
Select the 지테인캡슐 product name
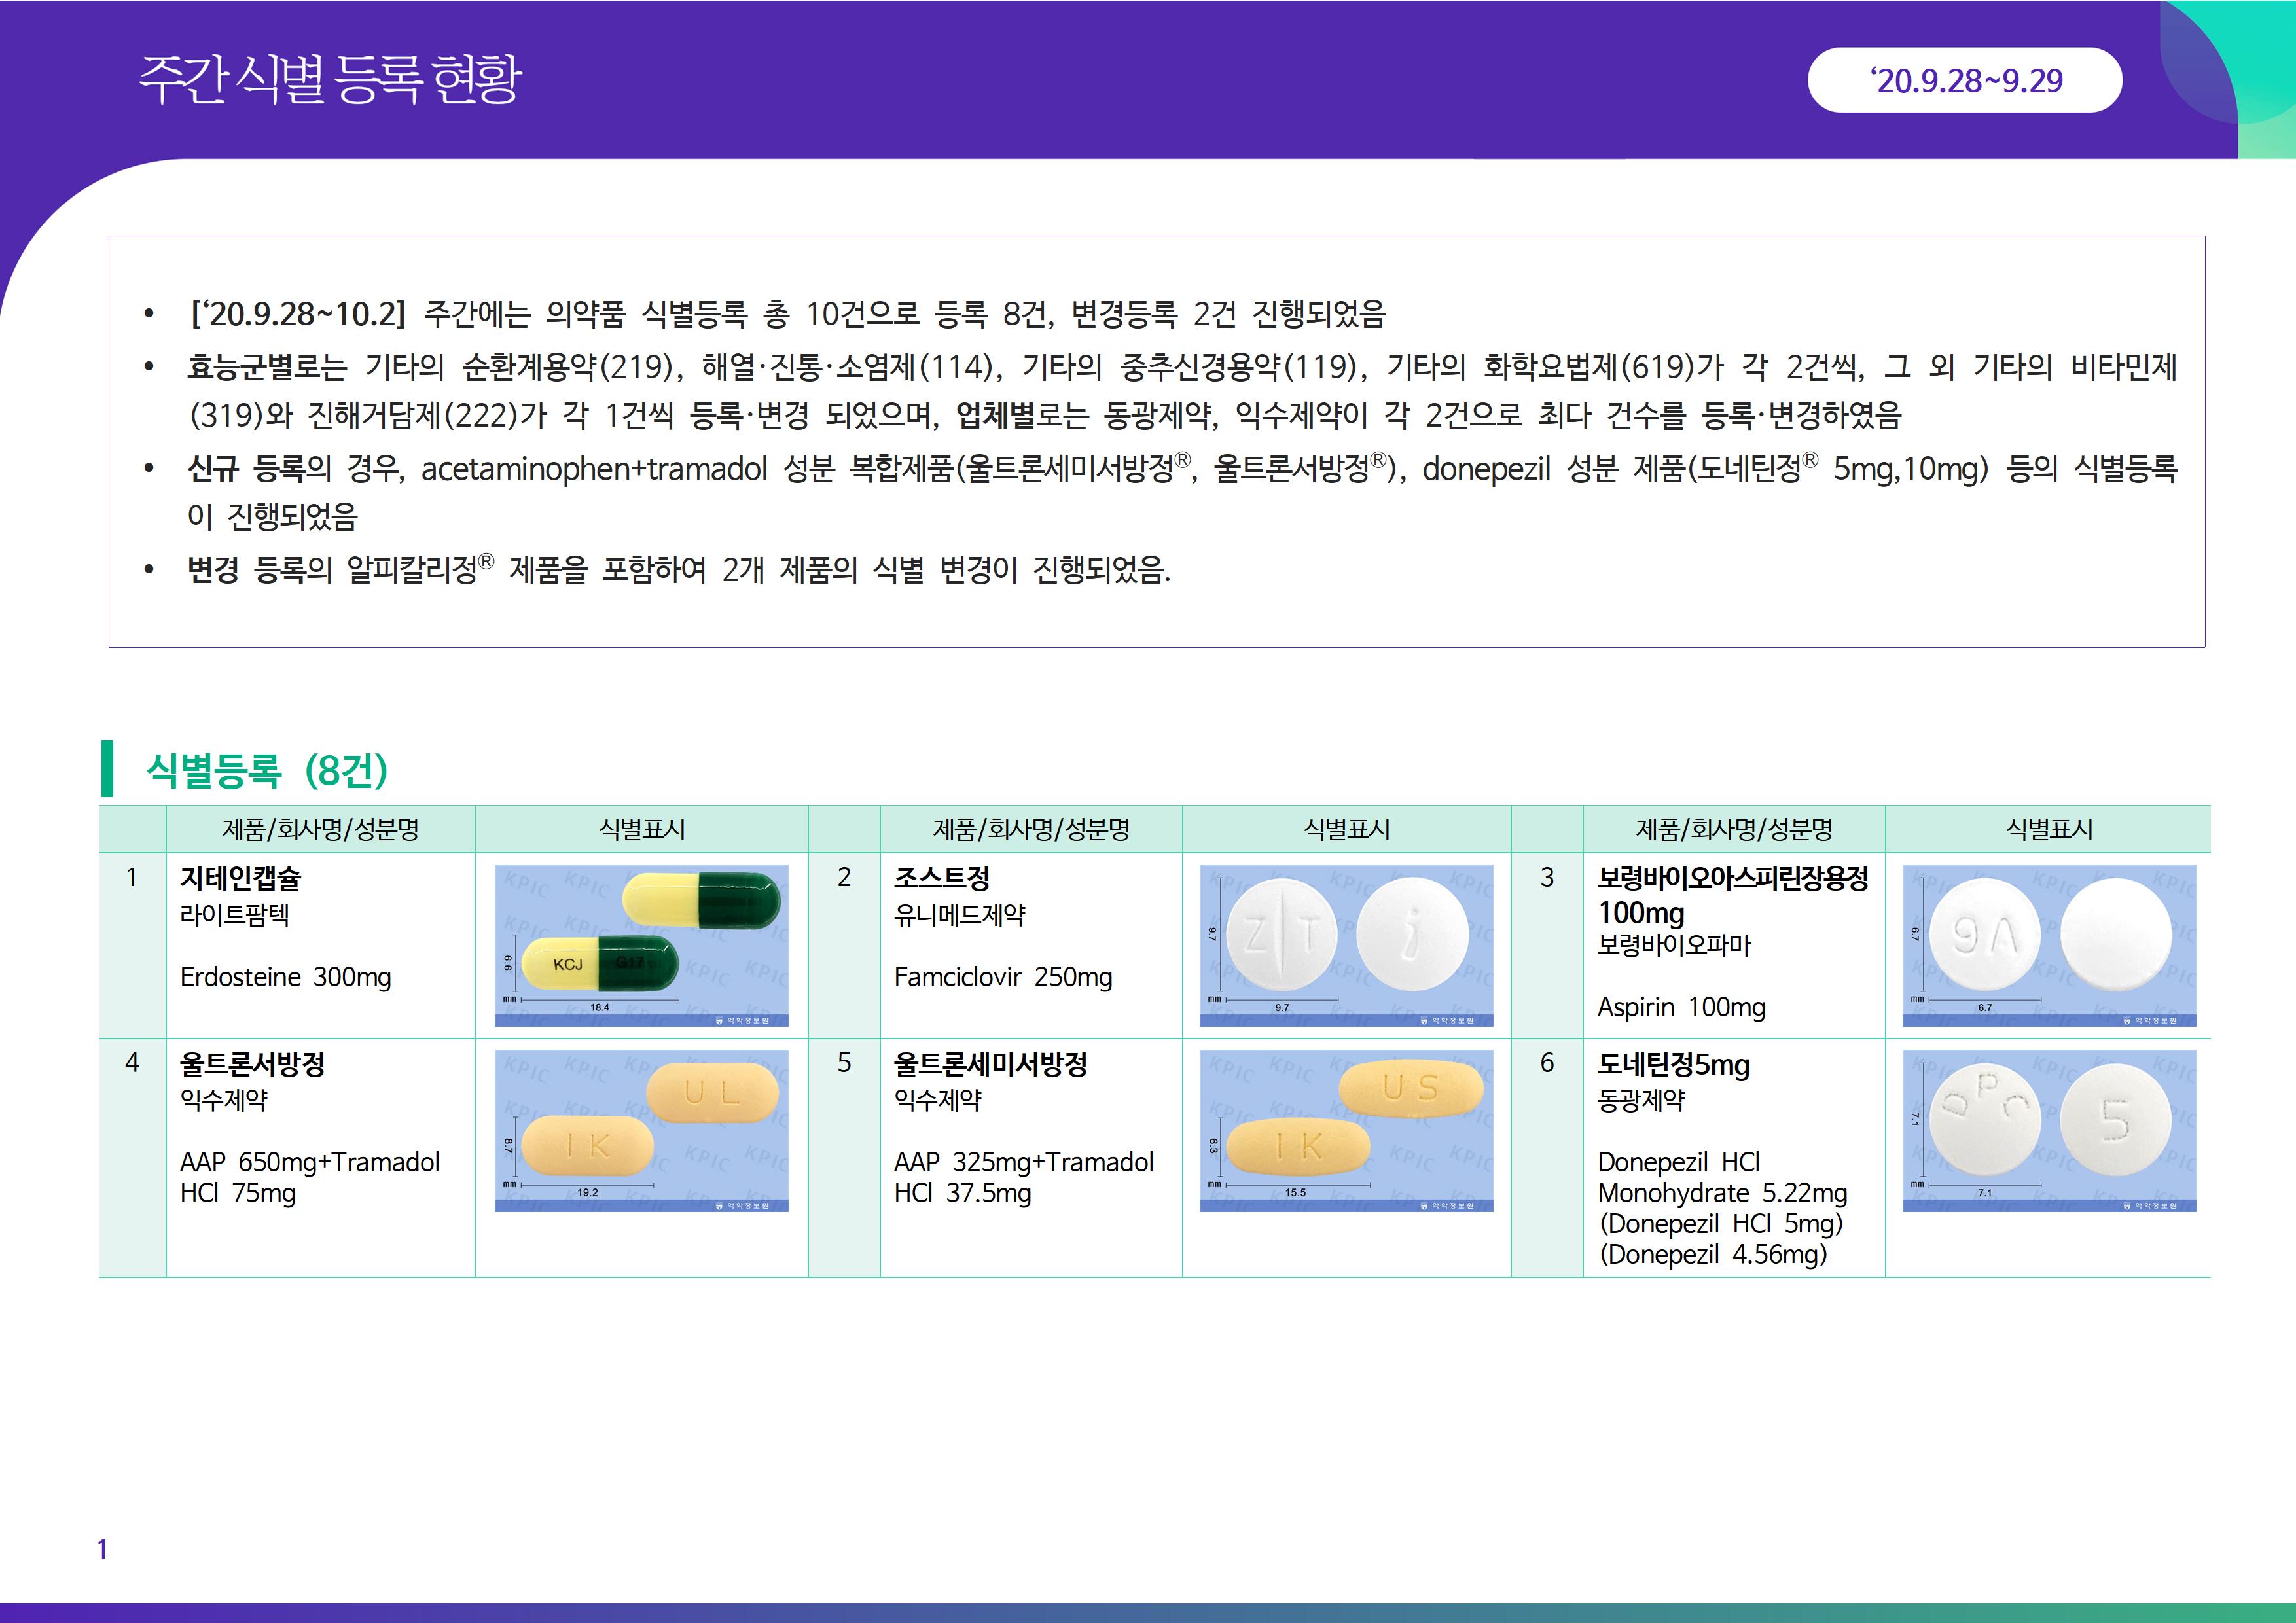240,878
